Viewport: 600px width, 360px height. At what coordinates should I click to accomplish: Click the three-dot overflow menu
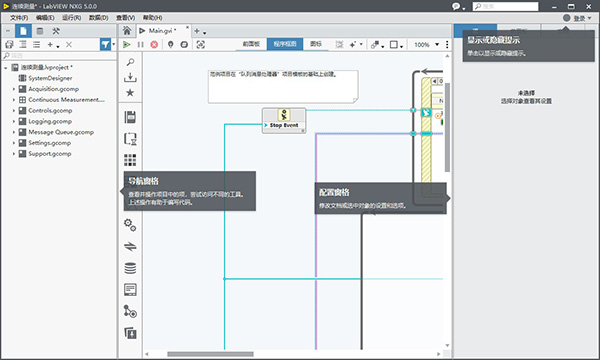[447, 45]
